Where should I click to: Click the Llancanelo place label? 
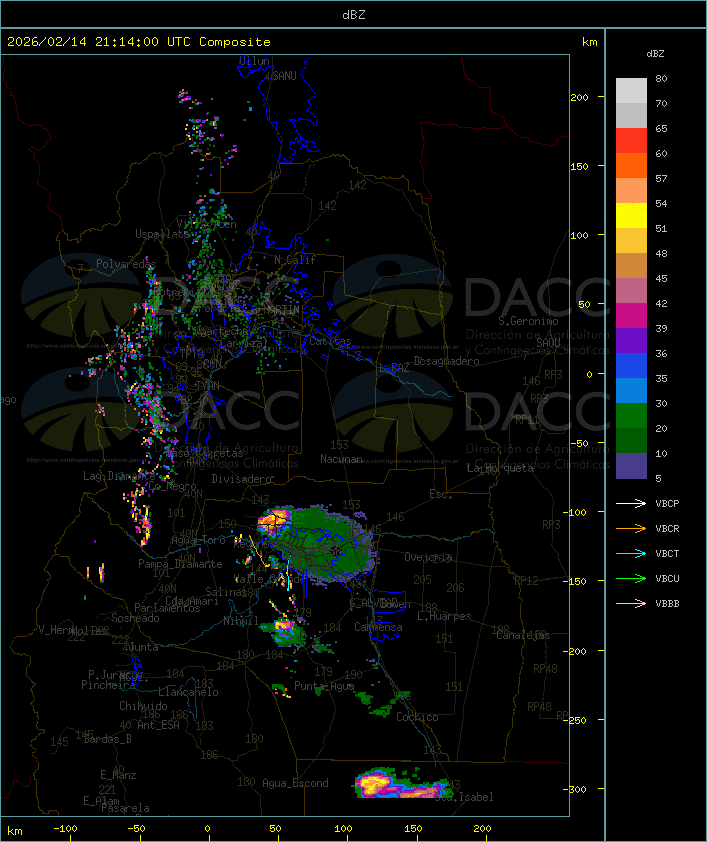click(x=188, y=692)
